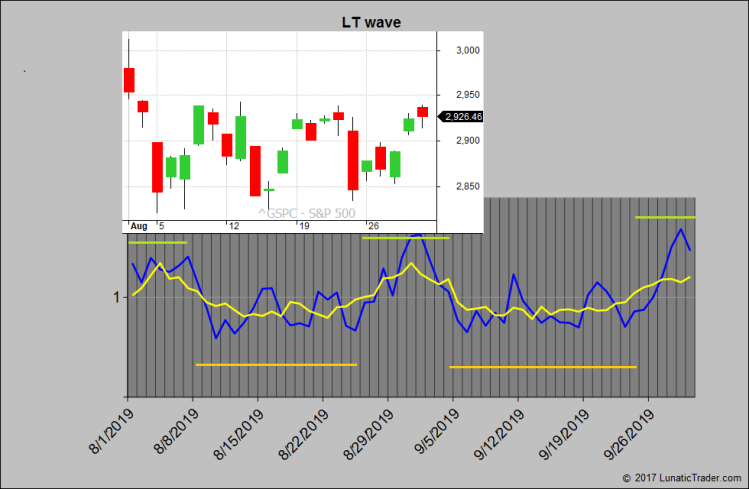Open the LunaticTrader.com copyright link
The height and width of the screenshot is (489, 749).
(x=684, y=479)
